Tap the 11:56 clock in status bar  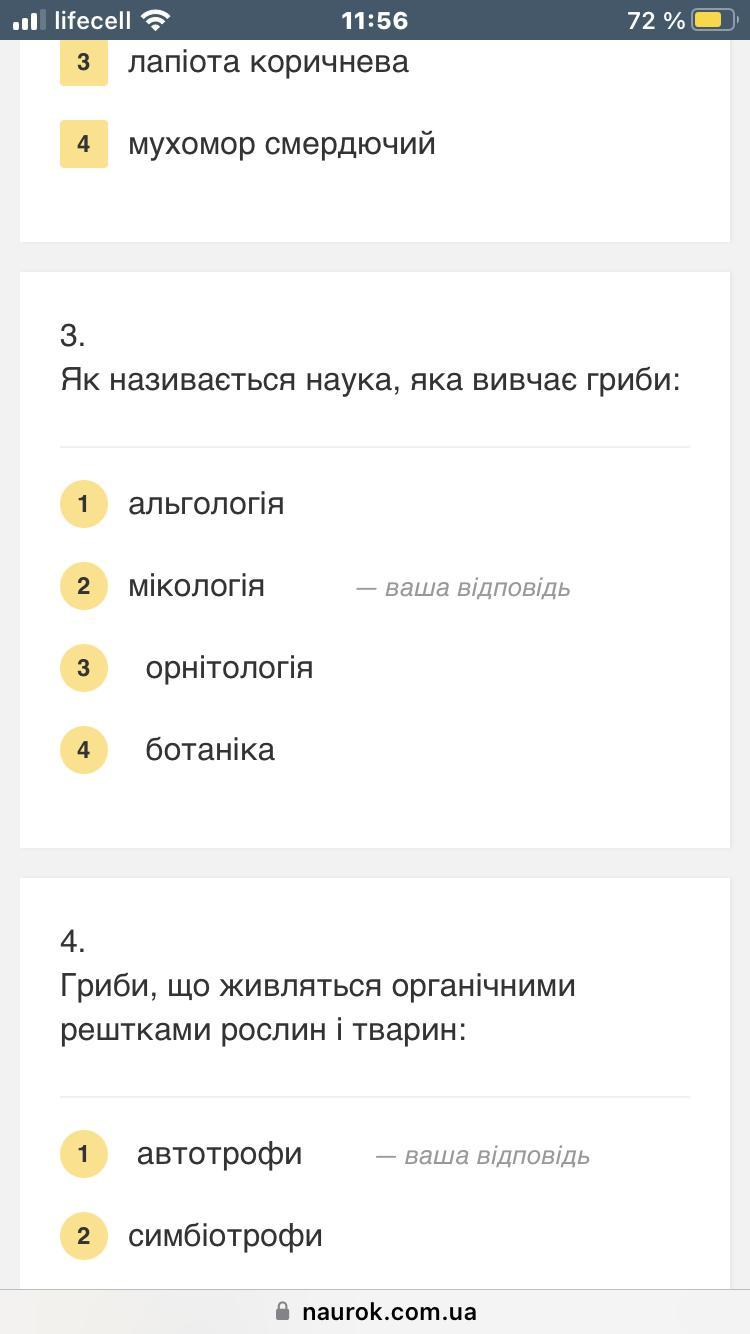coord(375,20)
